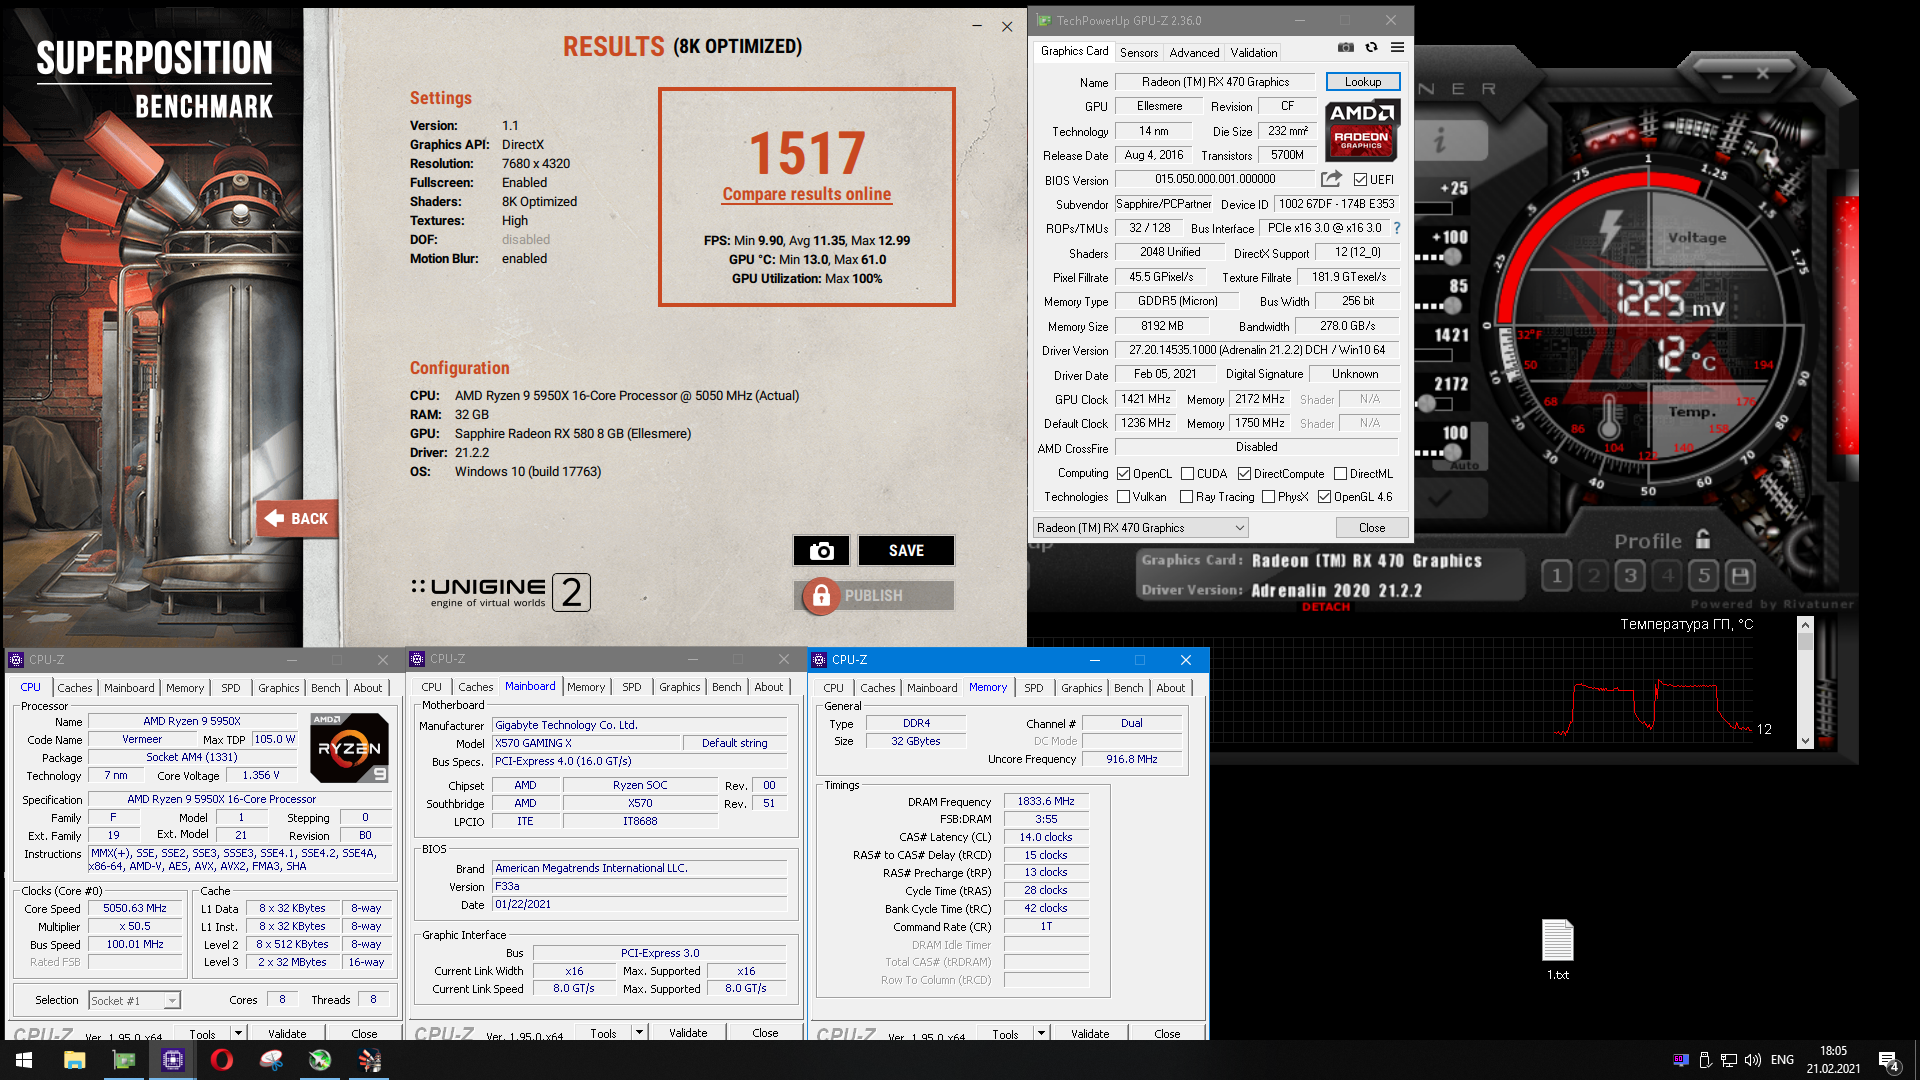
Task: Open Graphics tab in CPU-Z Memory window
Action: click(x=1082, y=688)
